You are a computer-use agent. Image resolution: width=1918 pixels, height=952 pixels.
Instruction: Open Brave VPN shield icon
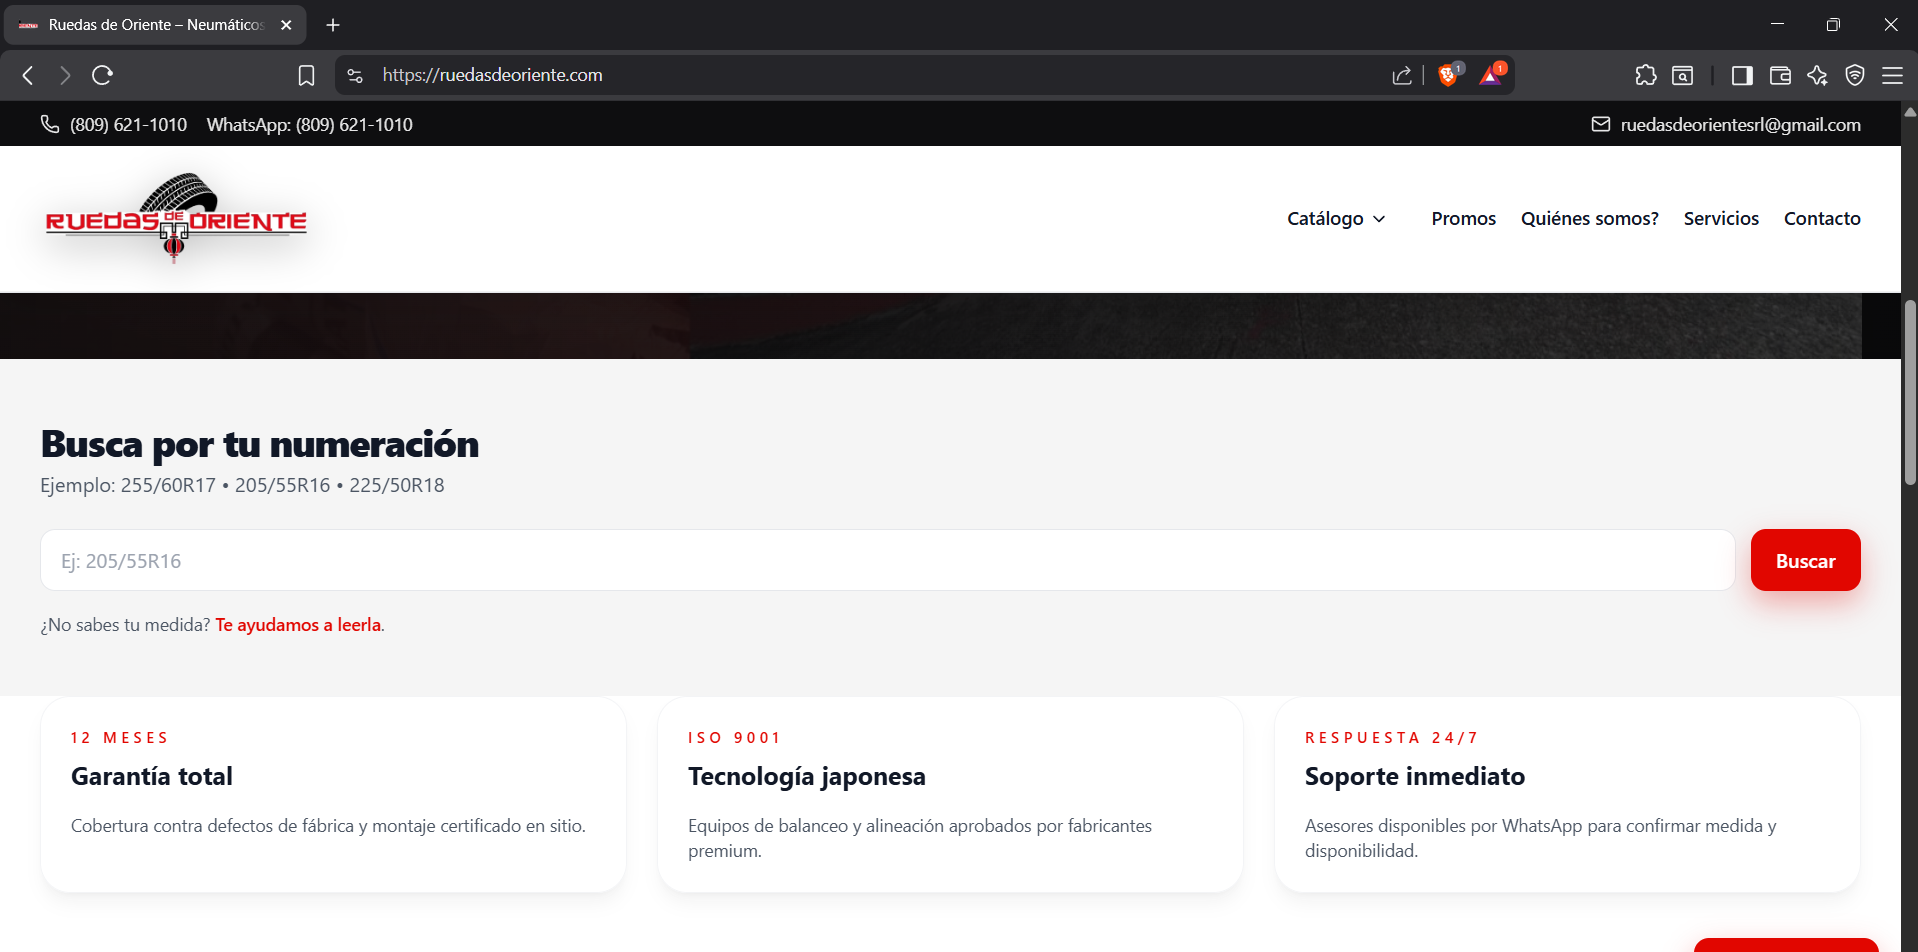[1855, 75]
